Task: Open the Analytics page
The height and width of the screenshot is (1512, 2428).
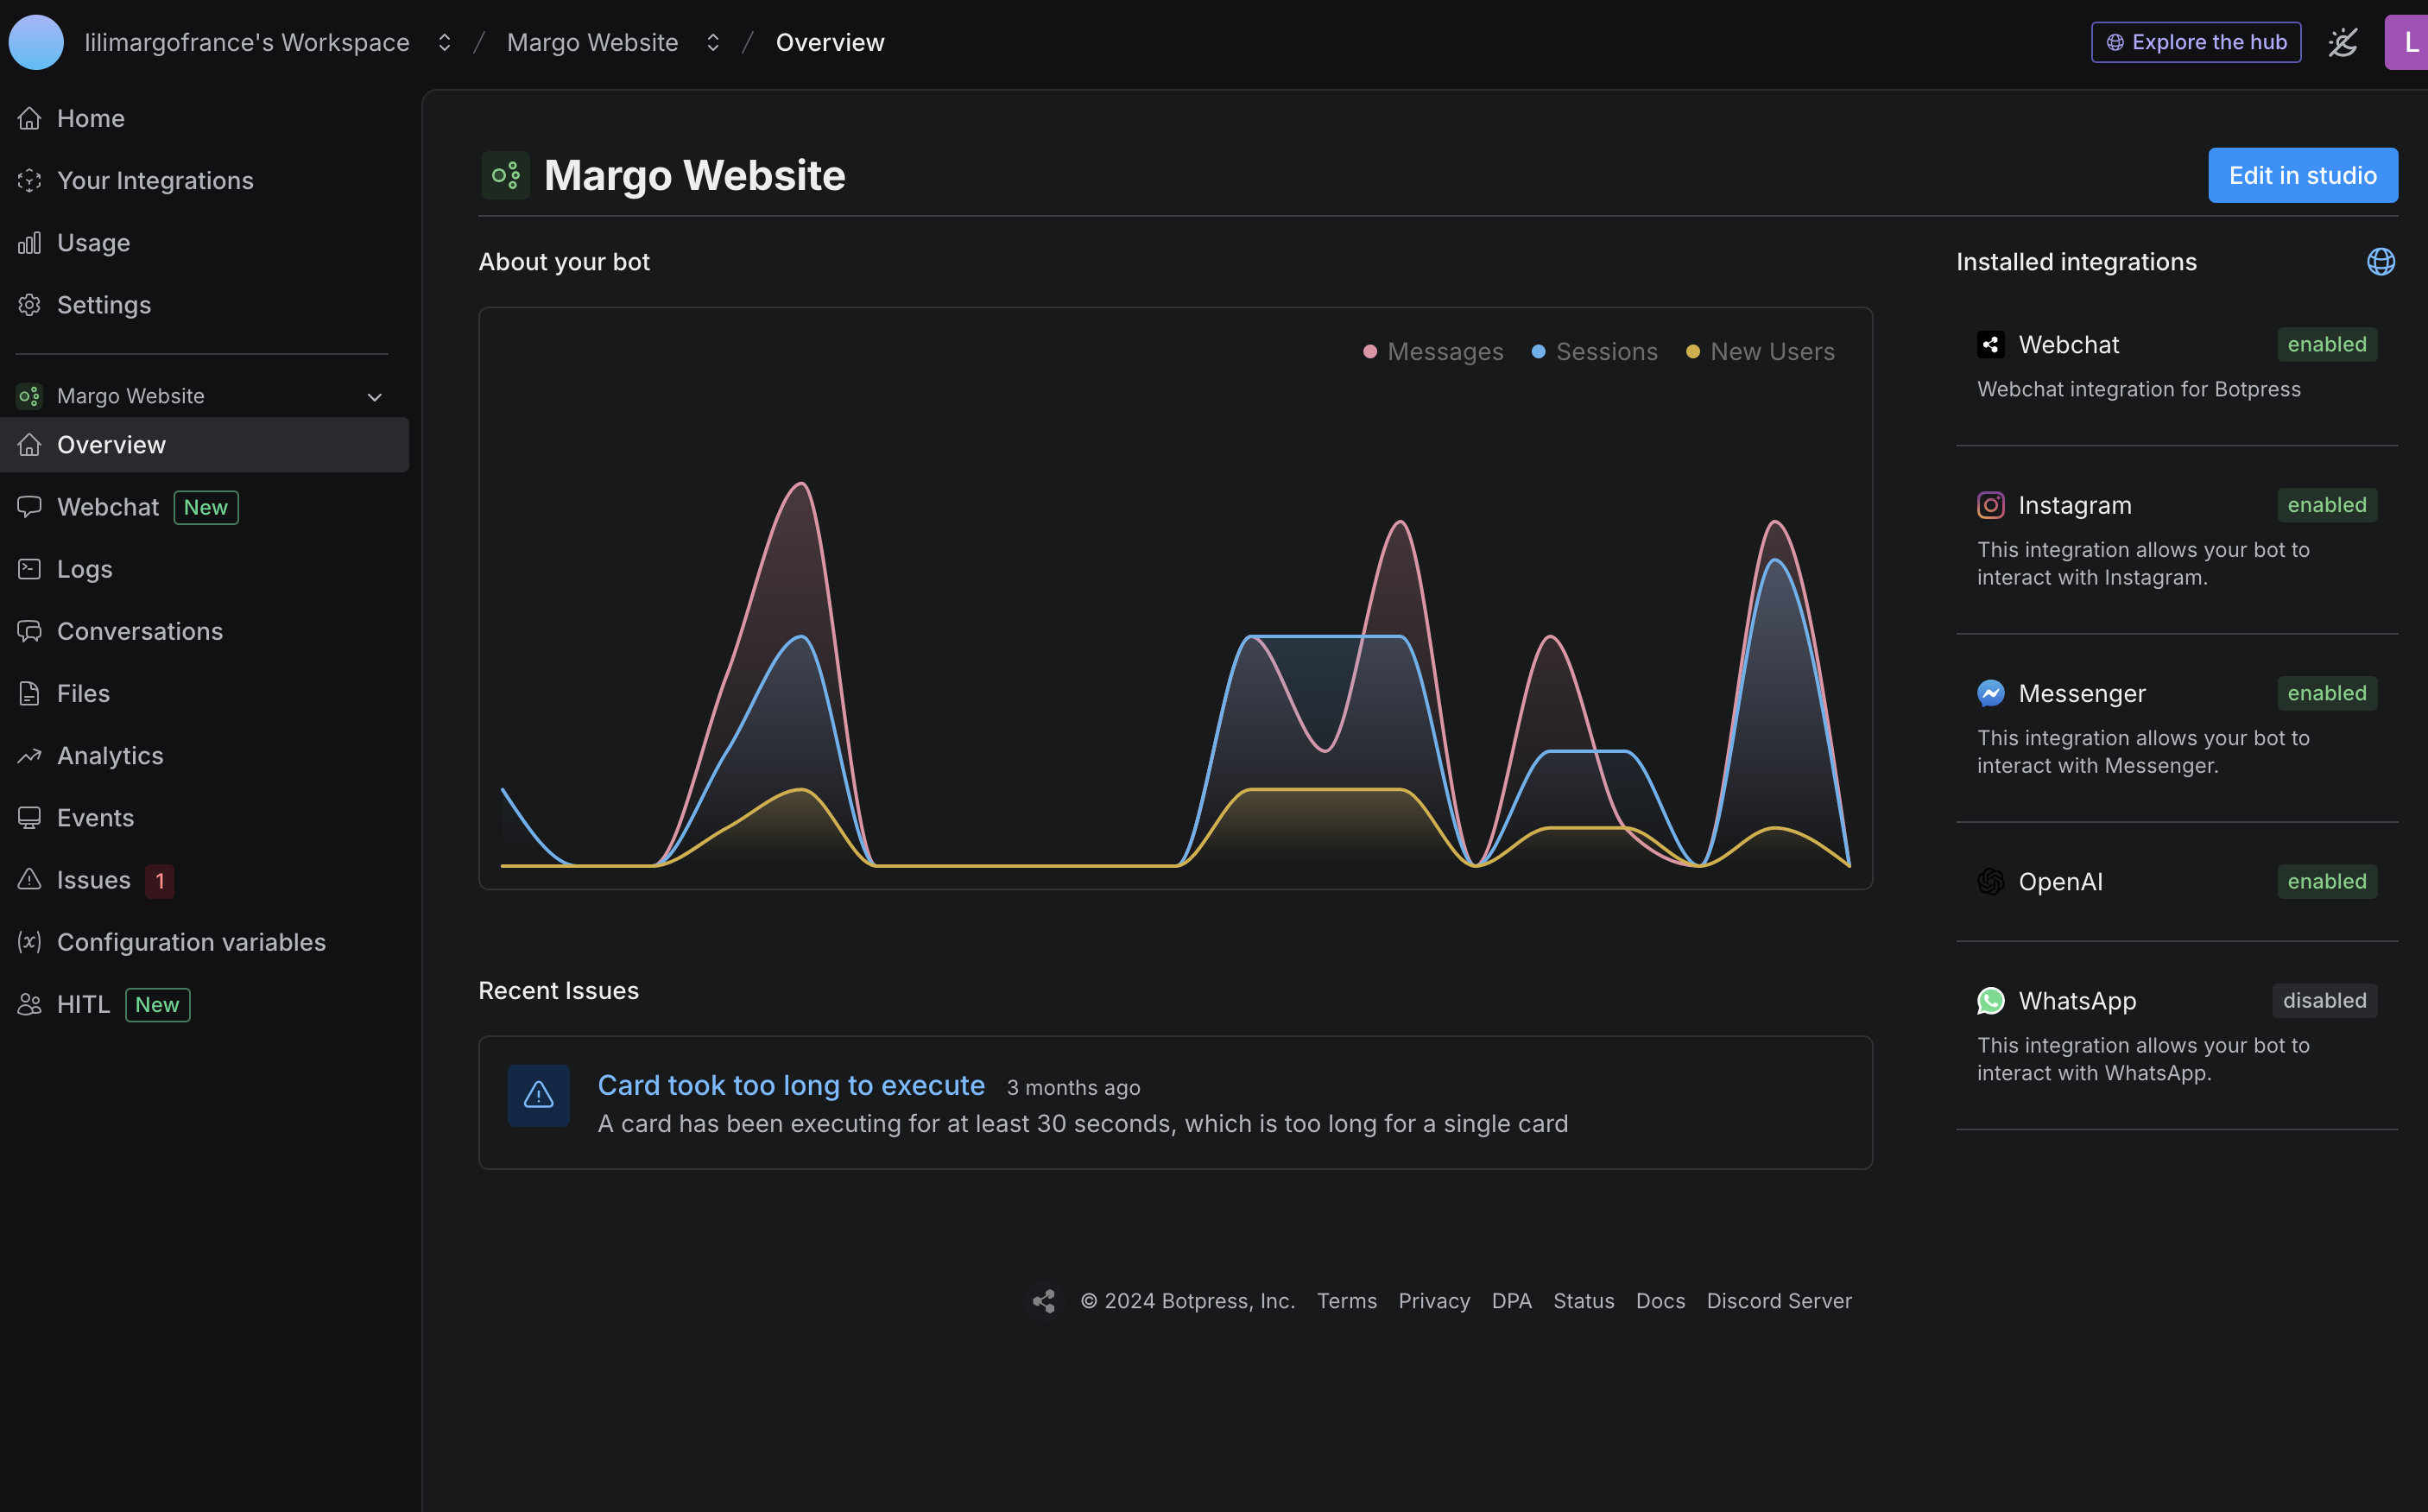Action: (204, 756)
